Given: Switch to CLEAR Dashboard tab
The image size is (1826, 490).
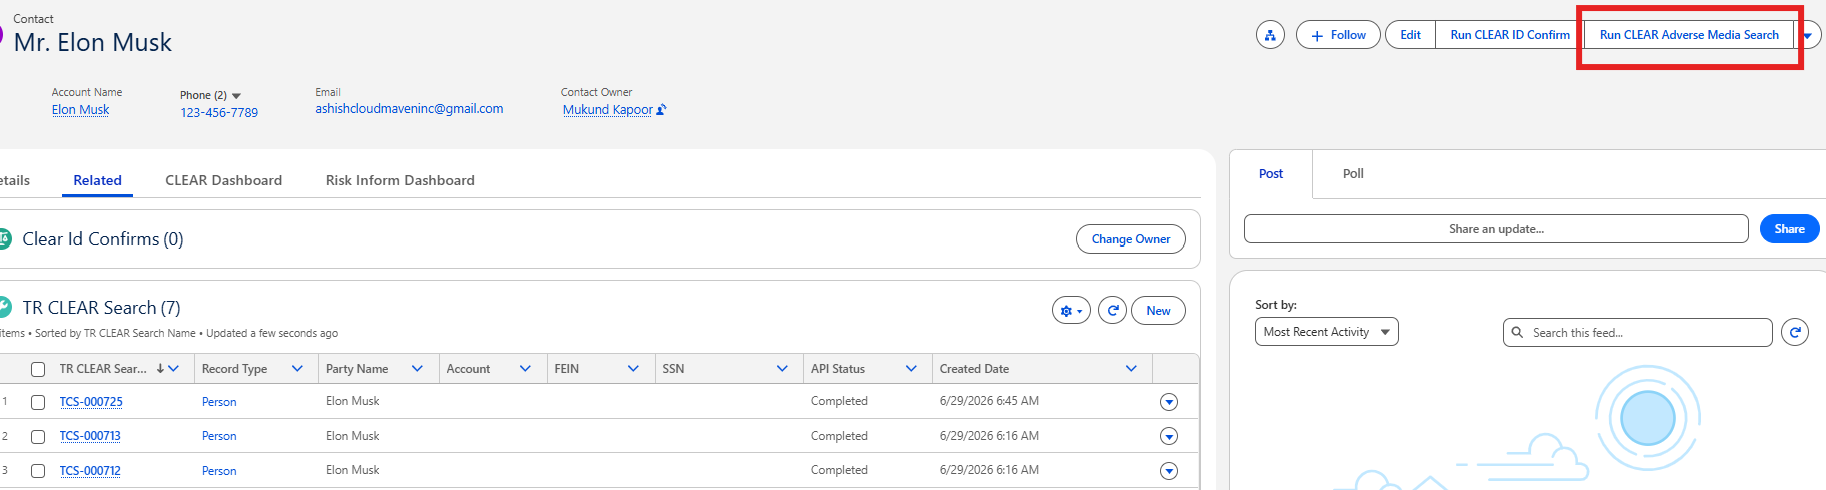Looking at the screenshot, I should (x=223, y=180).
